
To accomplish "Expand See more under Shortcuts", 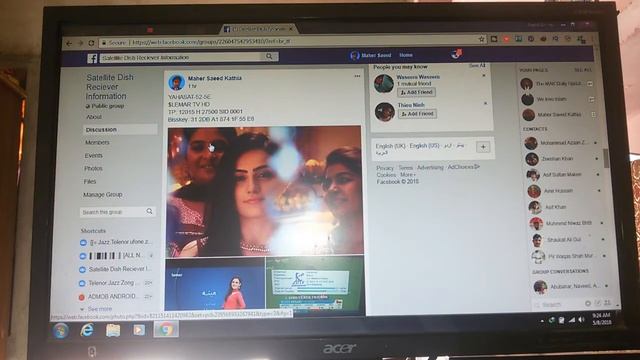I will (99, 309).
